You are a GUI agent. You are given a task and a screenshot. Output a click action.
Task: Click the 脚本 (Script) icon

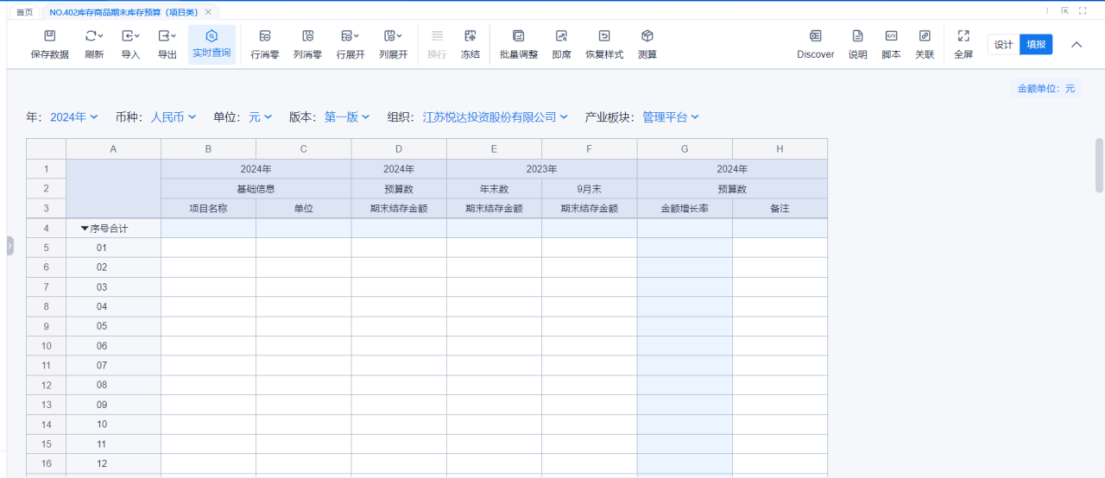(x=890, y=44)
